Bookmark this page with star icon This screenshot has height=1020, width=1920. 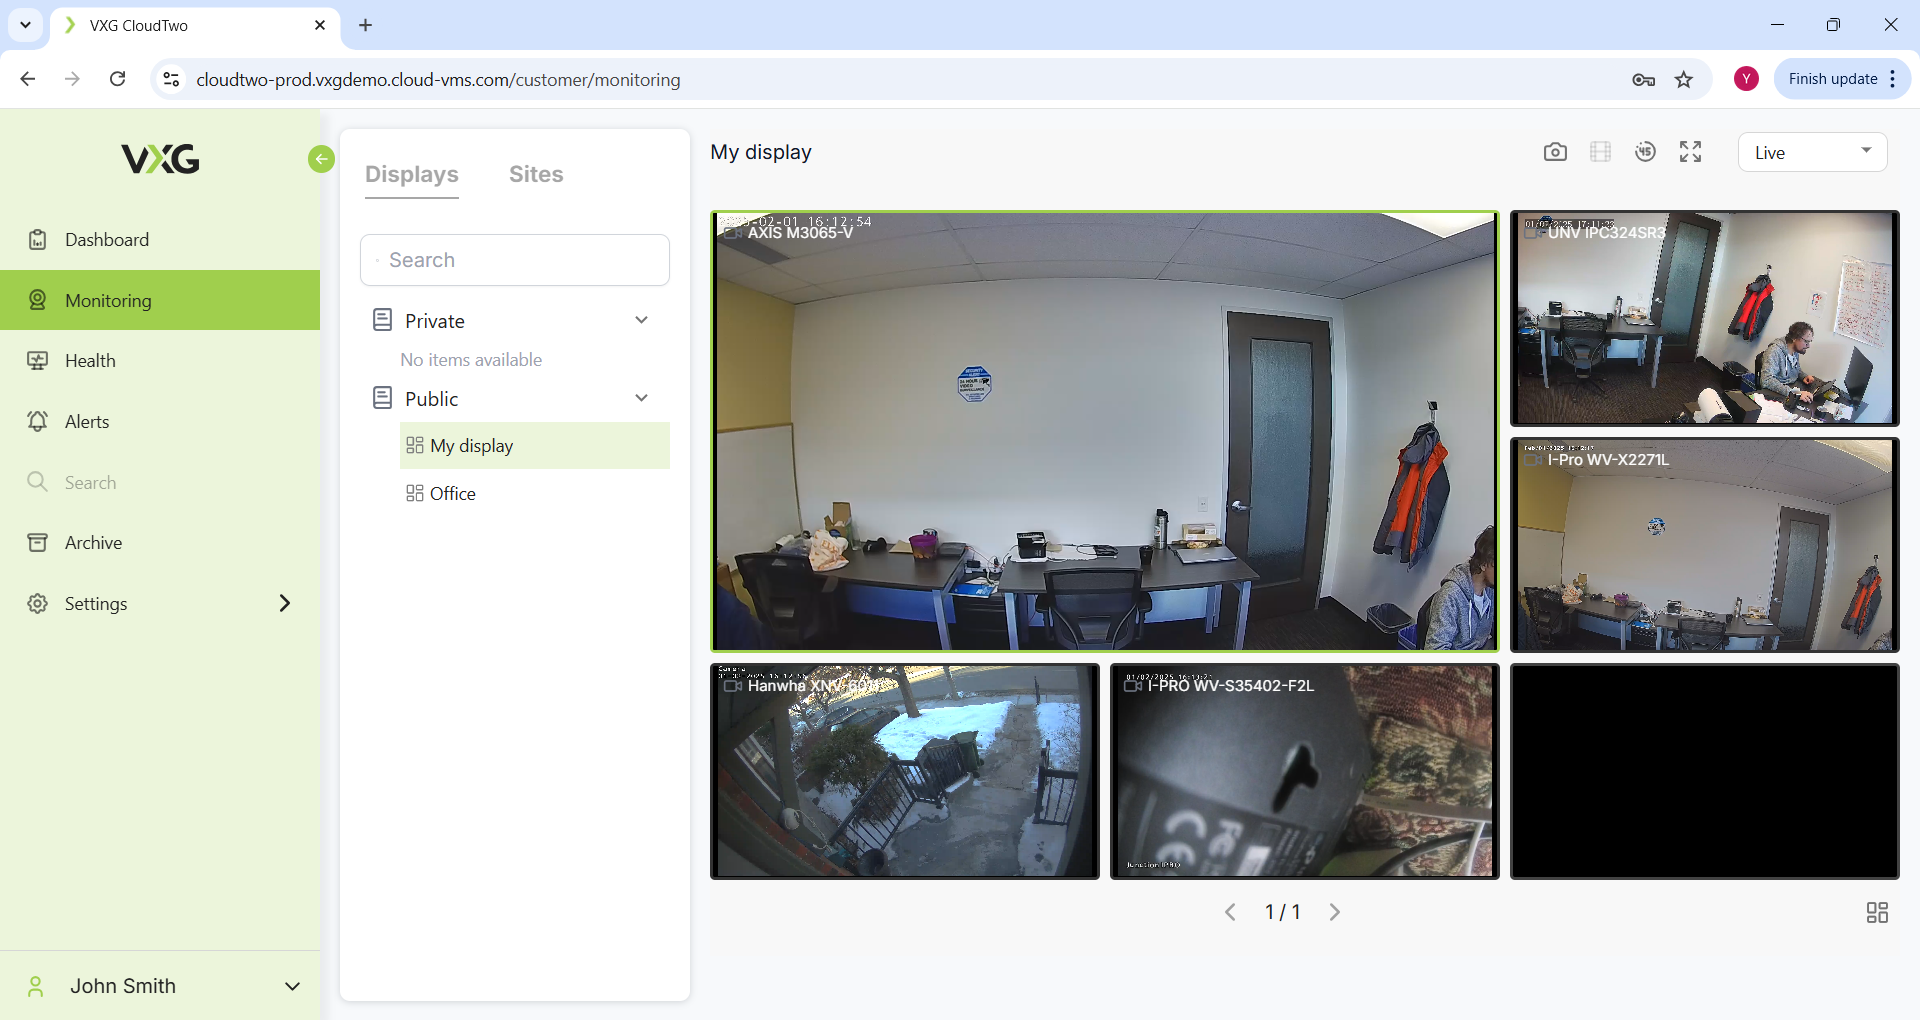(1684, 80)
